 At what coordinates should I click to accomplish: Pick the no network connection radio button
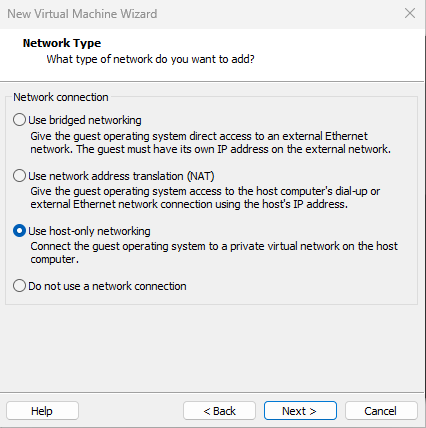click(x=19, y=286)
